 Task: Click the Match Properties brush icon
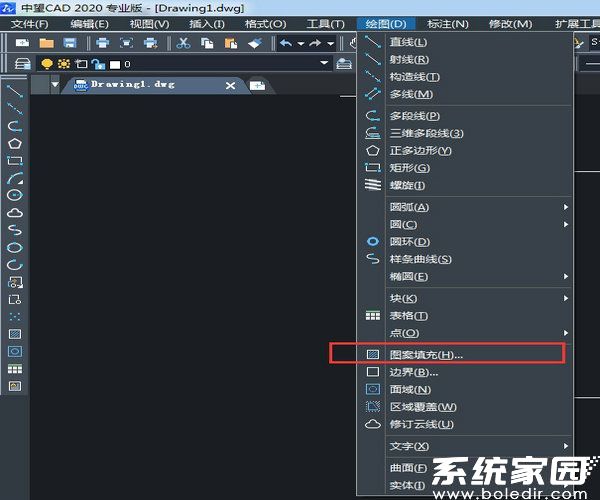255,43
